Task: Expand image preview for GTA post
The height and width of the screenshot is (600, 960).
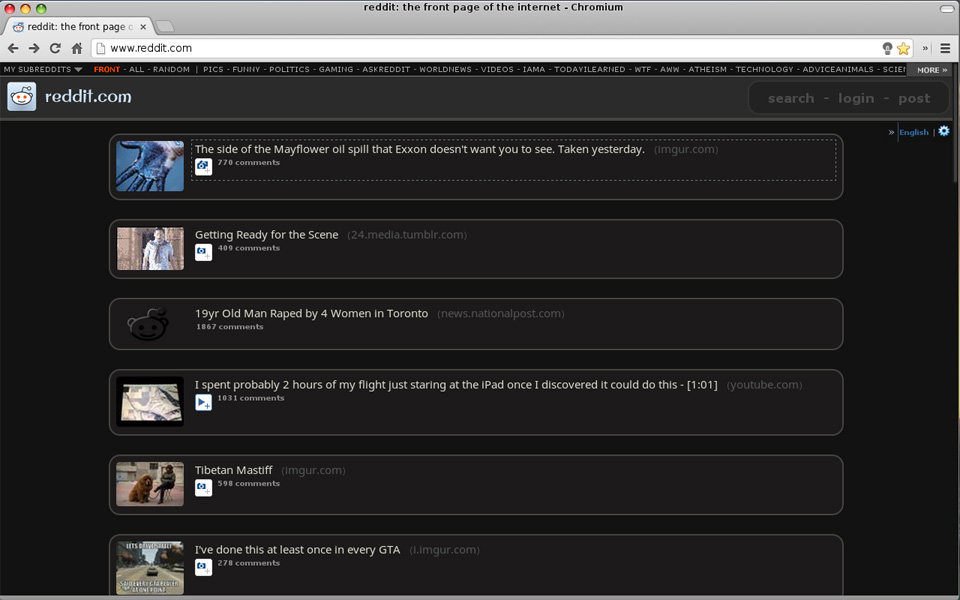Action: pos(204,568)
